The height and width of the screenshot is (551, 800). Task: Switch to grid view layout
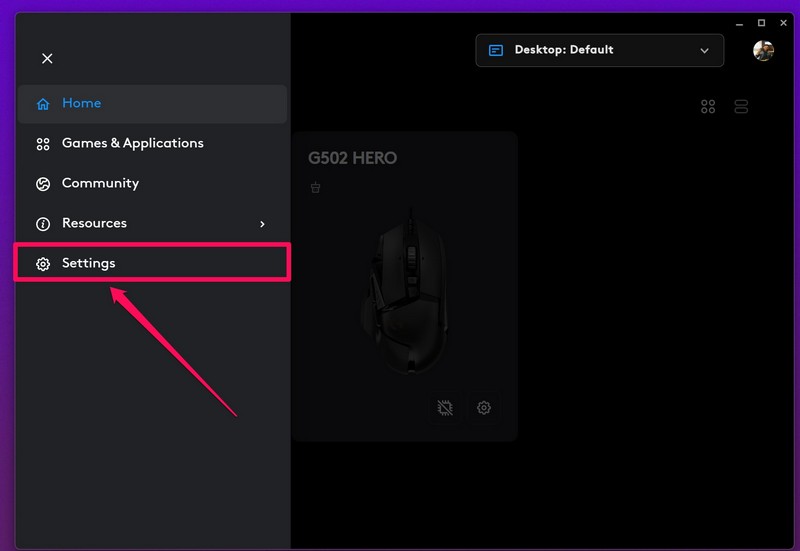708,107
